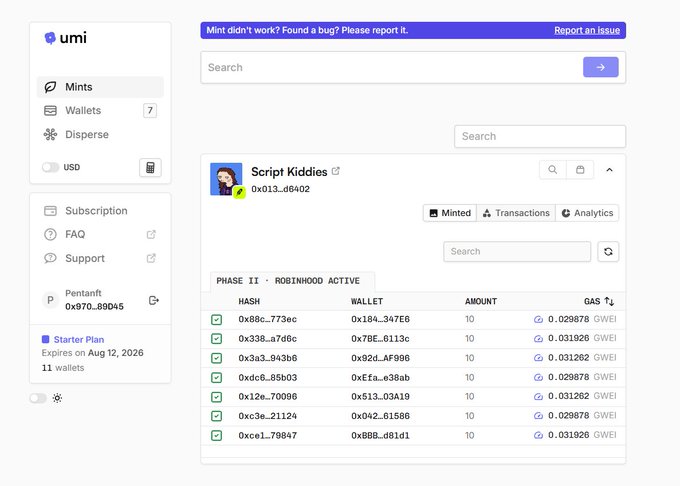This screenshot has width=680, height=486.
Task: Click the bag icon in Script Kiddies card
Action: point(580,170)
